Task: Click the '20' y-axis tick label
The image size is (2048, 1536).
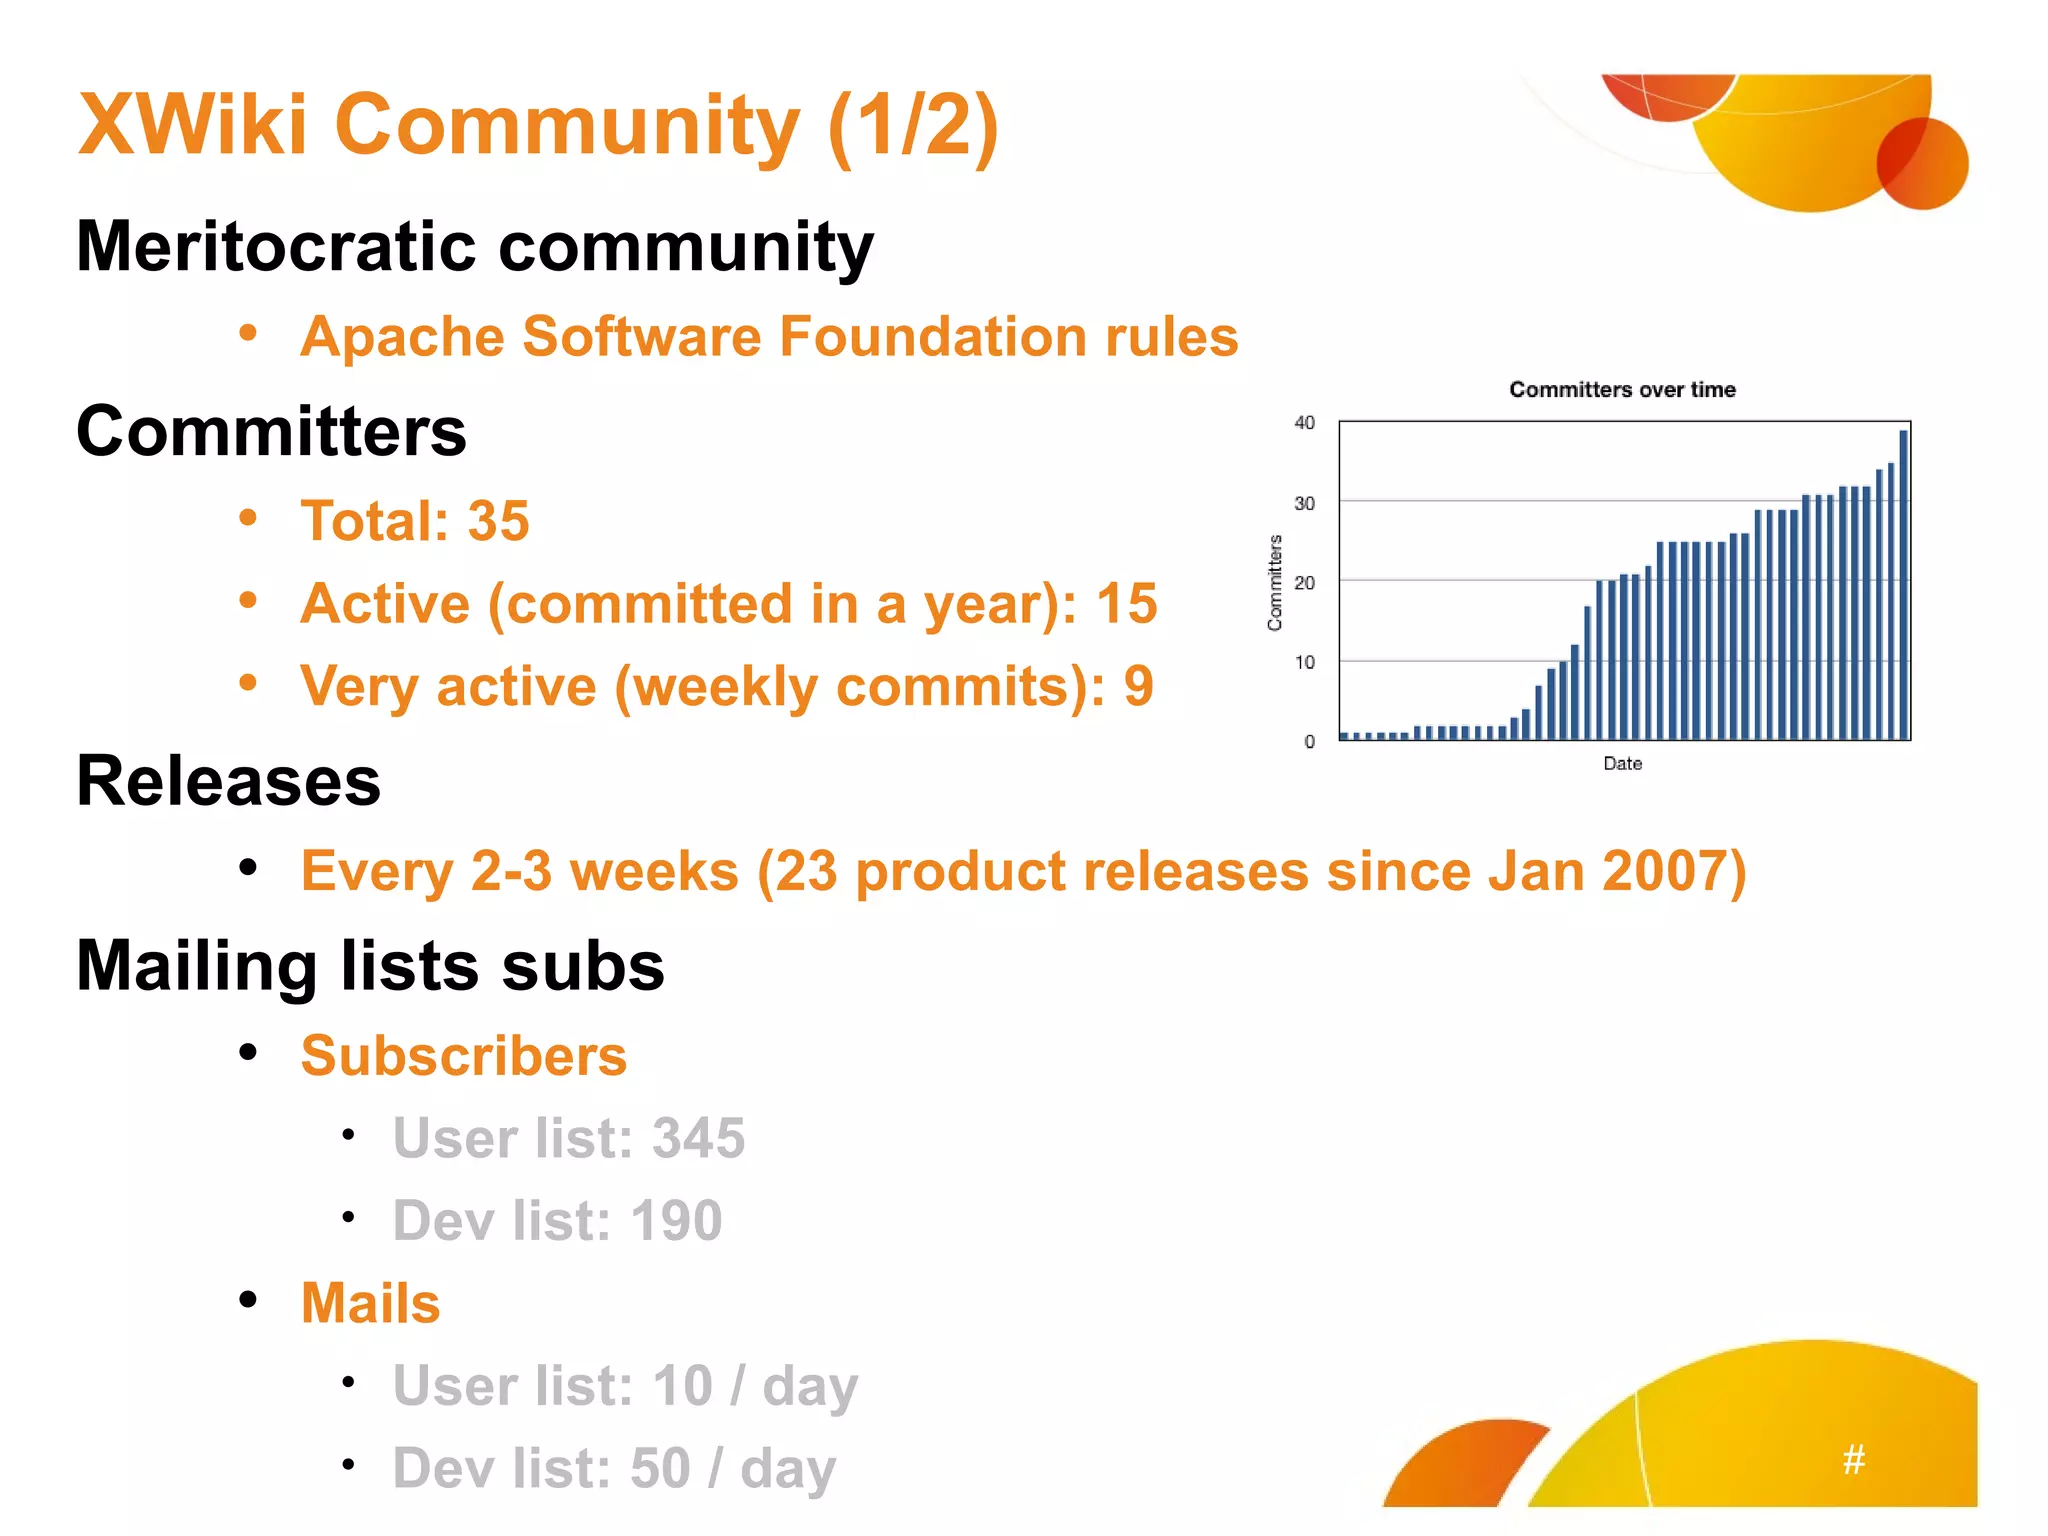Action: coord(1305,583)
